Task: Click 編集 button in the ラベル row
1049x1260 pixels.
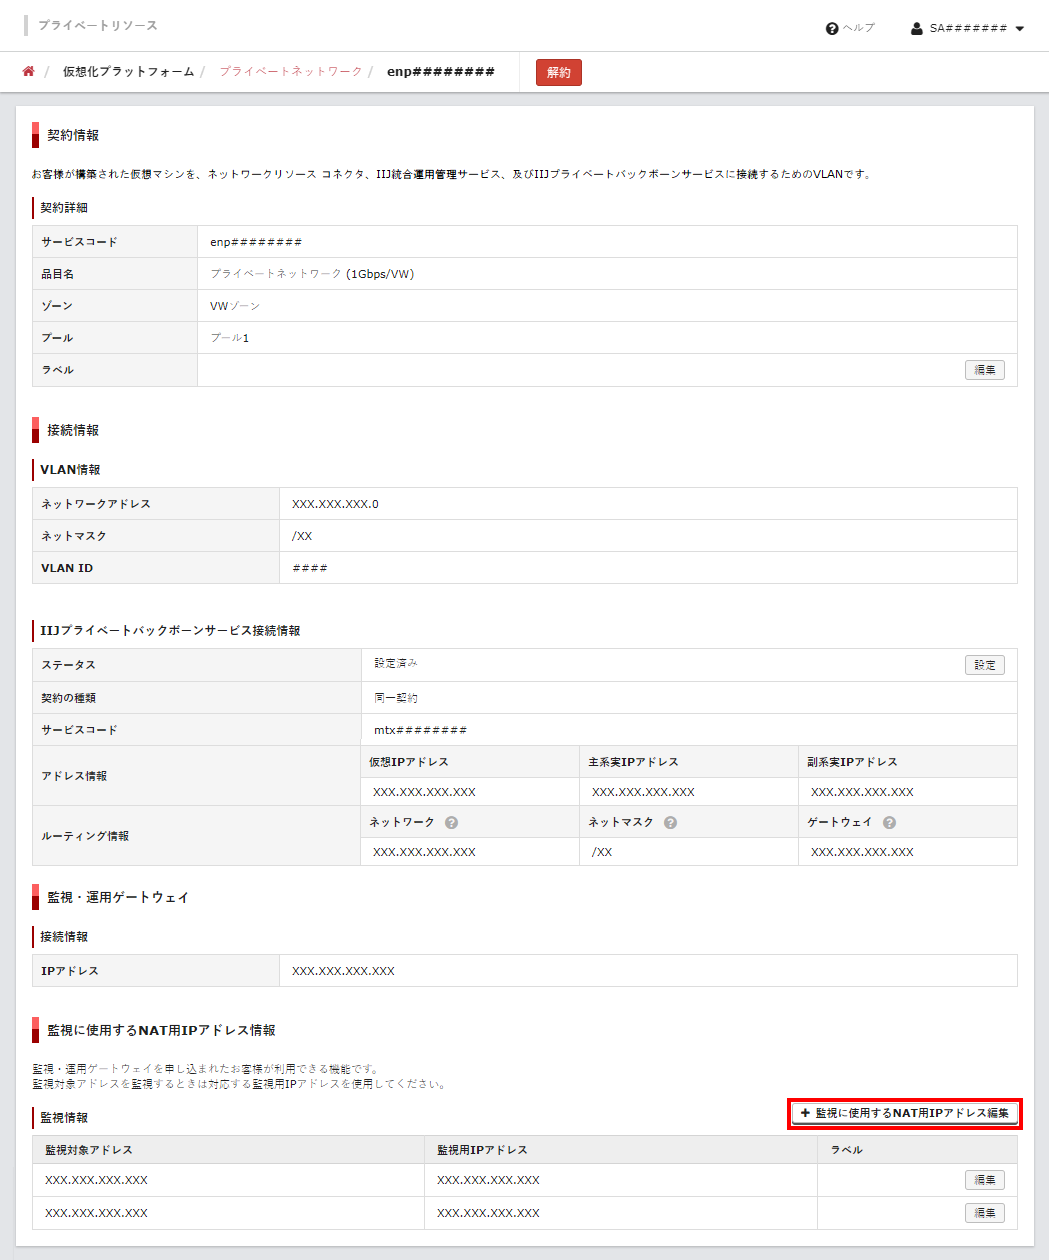Action: (x=984, y=370)
